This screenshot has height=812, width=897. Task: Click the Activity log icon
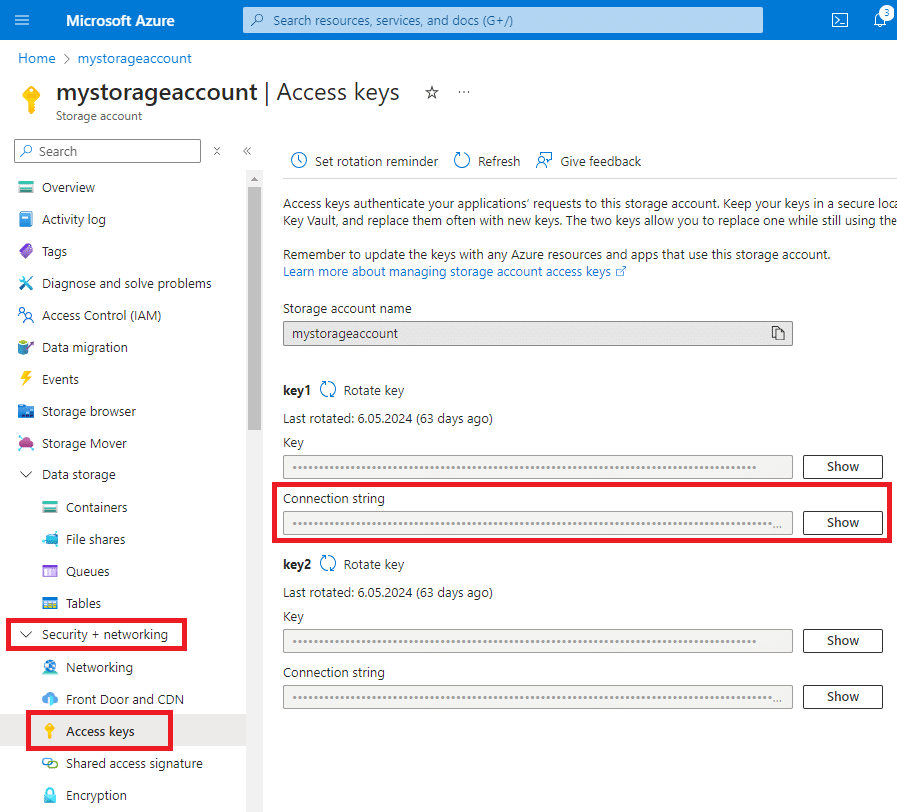pos(26,219)
